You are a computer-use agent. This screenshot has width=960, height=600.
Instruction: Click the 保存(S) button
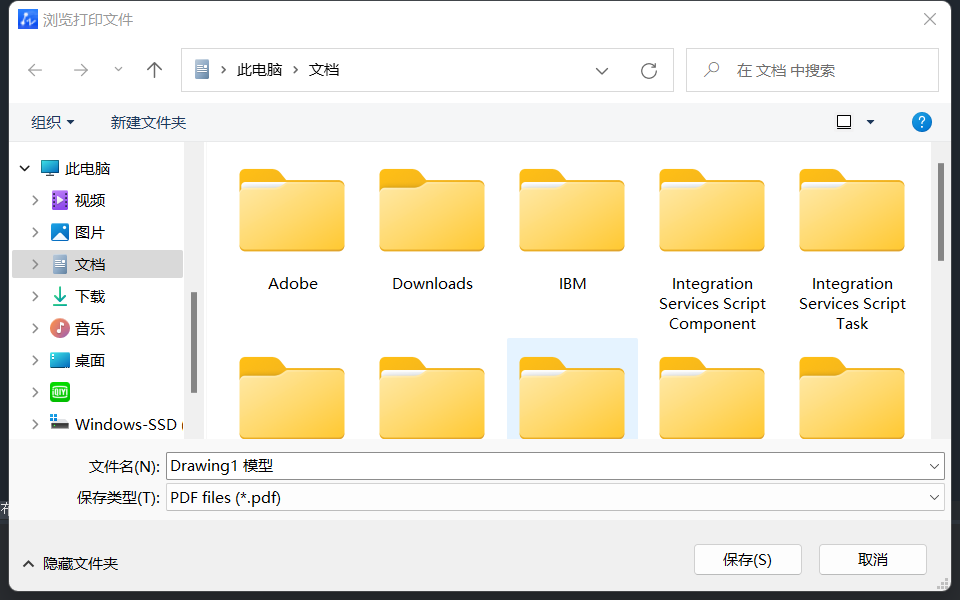748,560
